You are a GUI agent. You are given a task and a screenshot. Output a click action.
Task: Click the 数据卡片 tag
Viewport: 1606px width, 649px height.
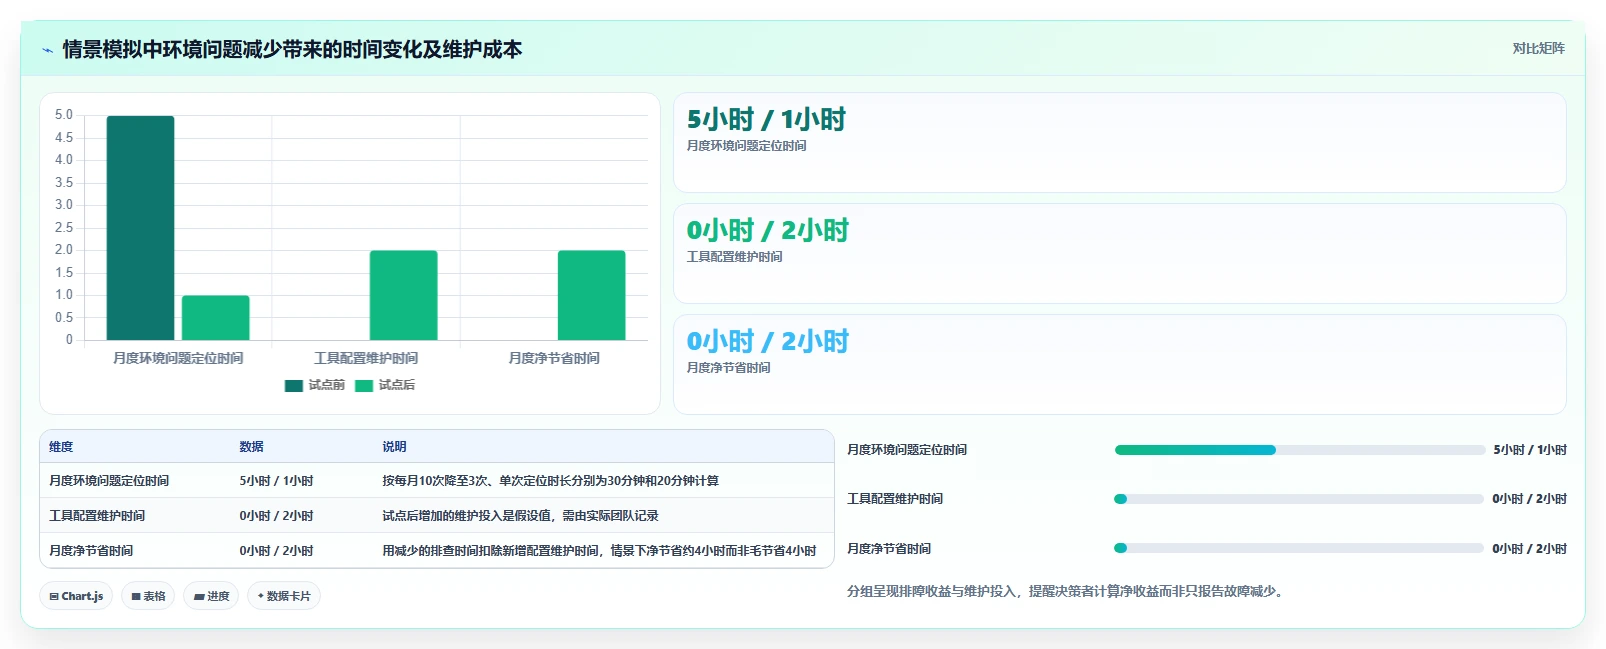pos(284,596)
